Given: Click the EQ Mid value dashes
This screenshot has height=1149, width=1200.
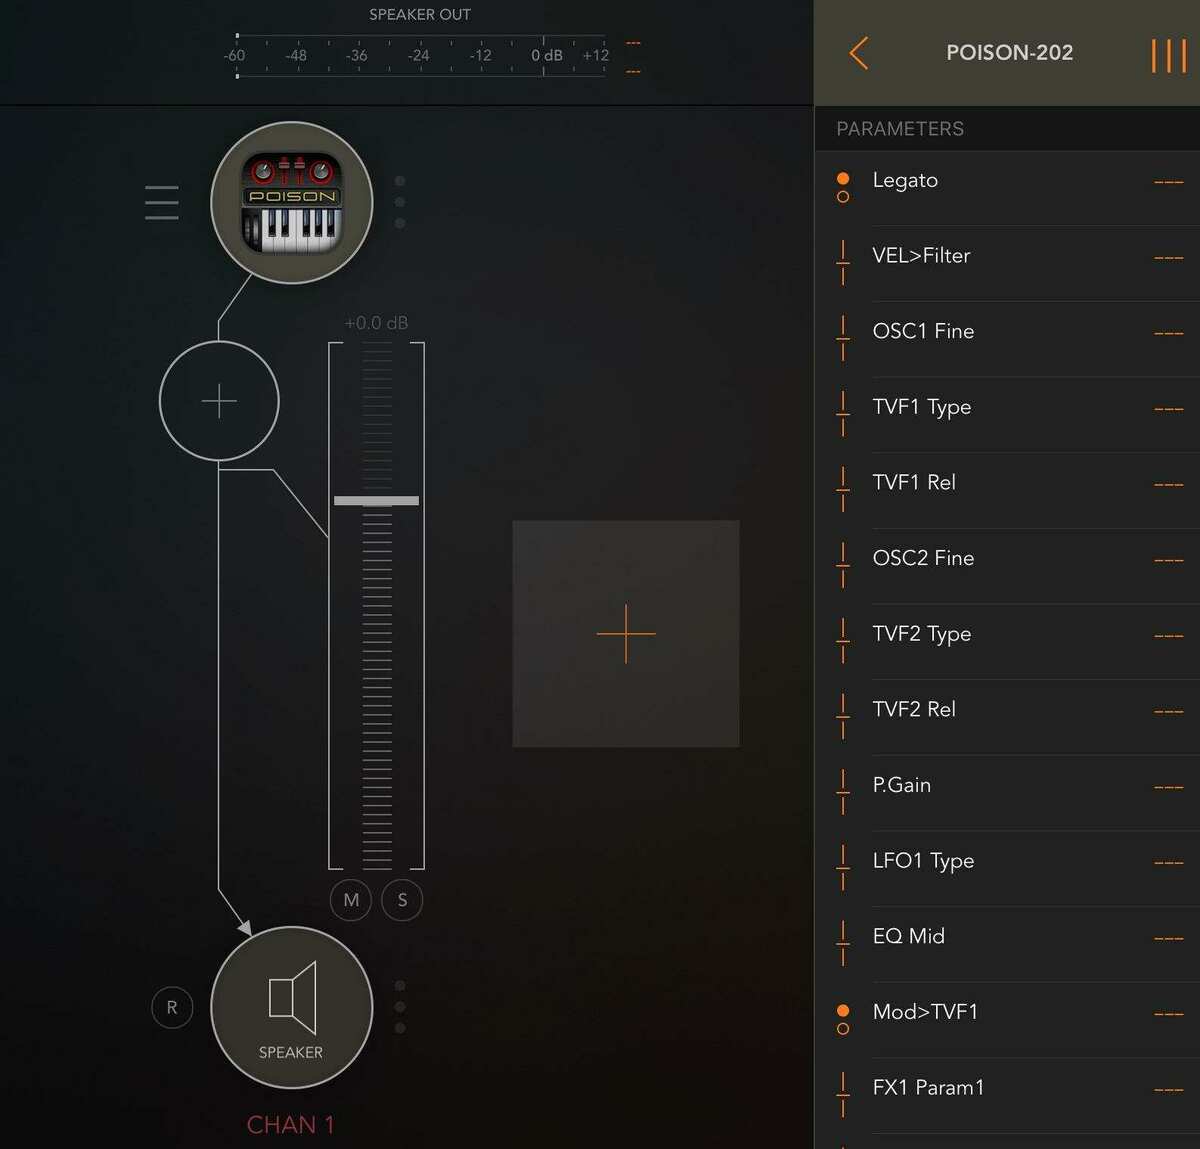Looking at the screenshot, I should 1168,938.
